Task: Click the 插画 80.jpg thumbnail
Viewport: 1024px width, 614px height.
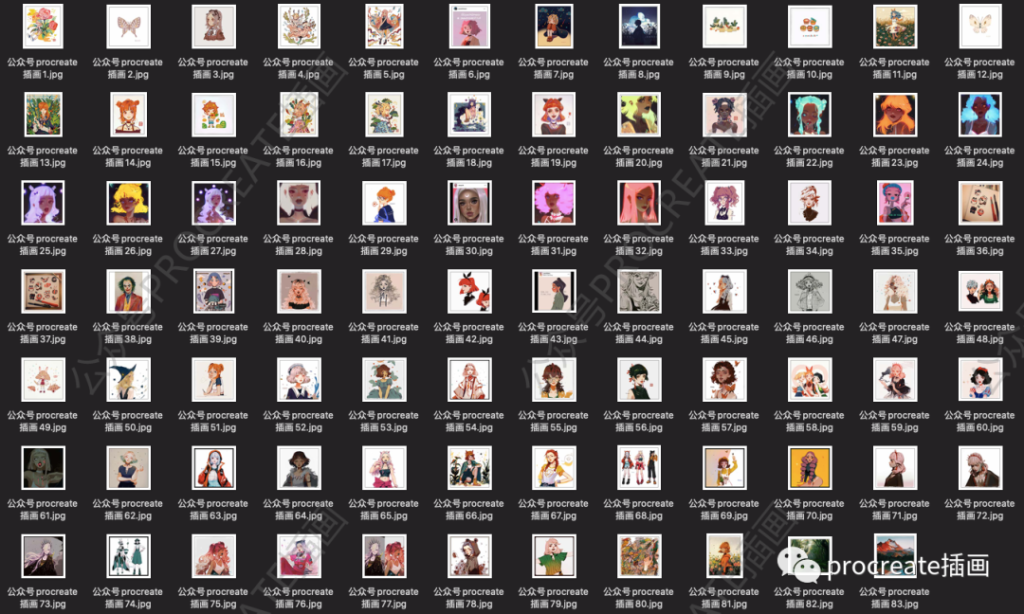Action: click(x=639, y=556)
